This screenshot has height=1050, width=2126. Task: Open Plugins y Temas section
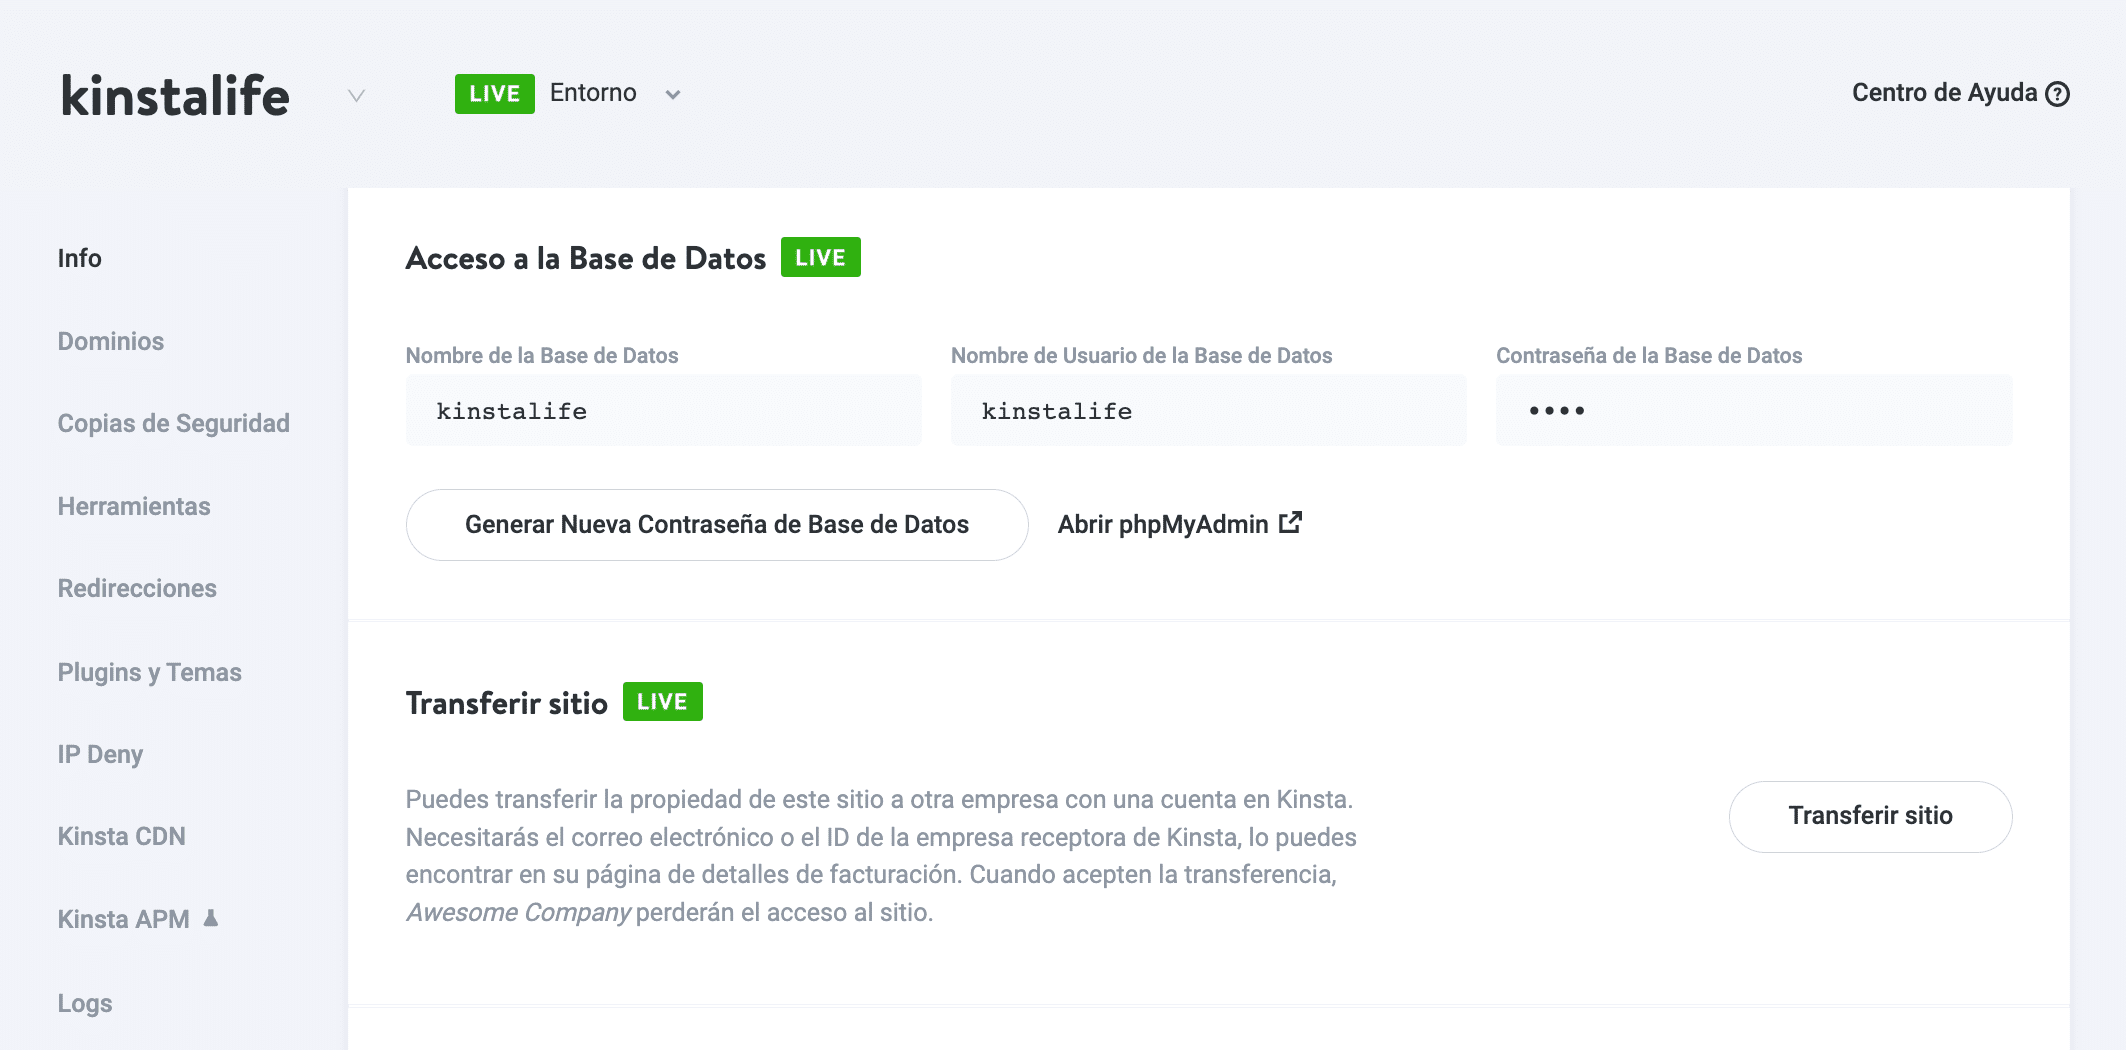pyautogui.click(x=149, y=672)
